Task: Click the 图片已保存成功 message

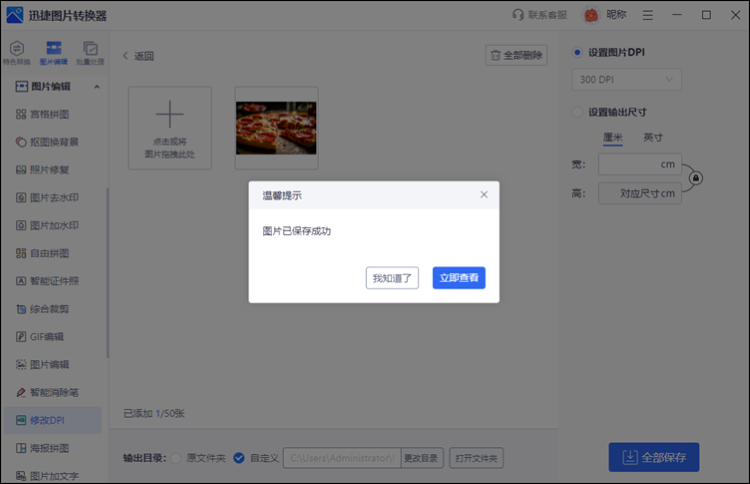Action: click(297, 231)
